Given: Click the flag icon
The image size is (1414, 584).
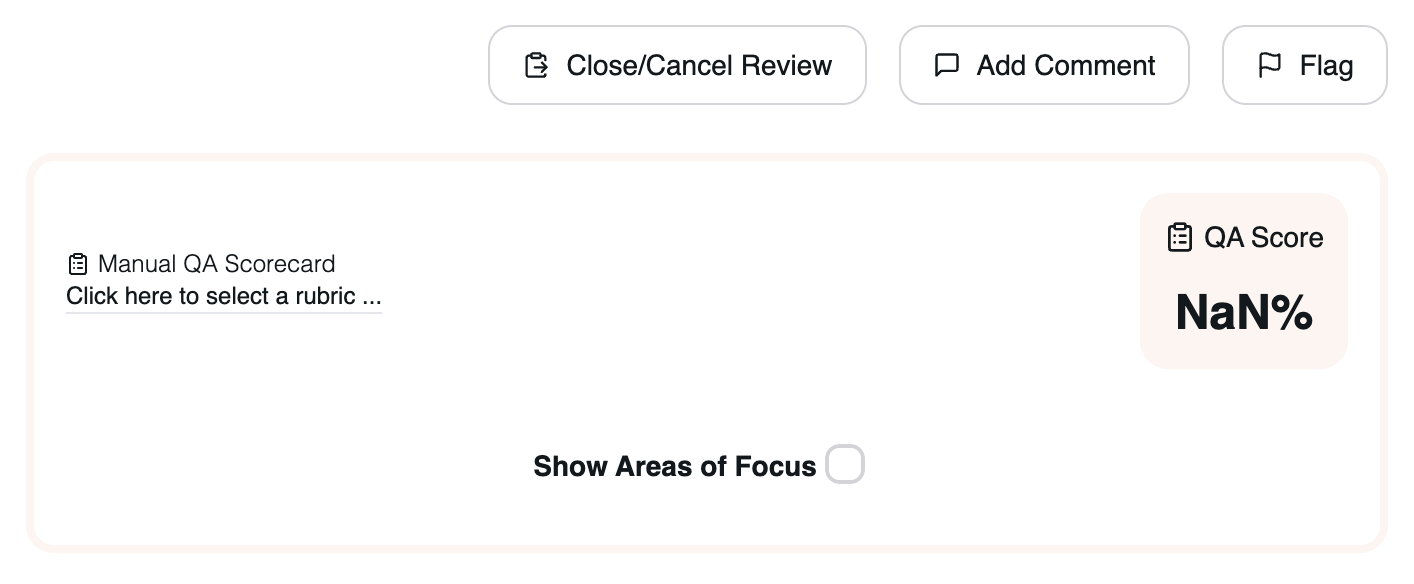Looking at the screenshot, I should pos(1270,66).
